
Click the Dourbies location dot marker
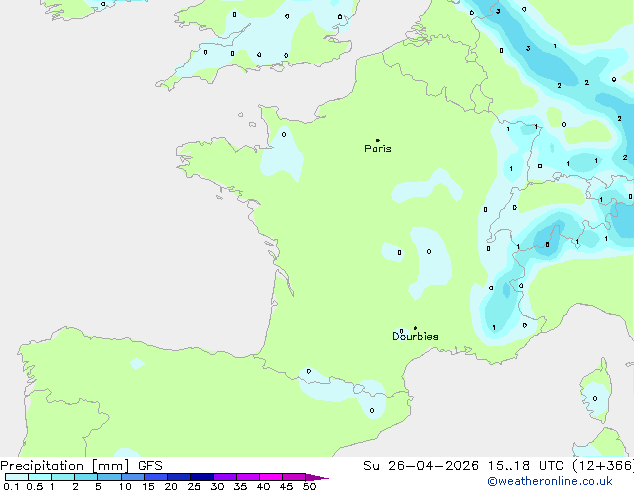(x=415, y=328)
